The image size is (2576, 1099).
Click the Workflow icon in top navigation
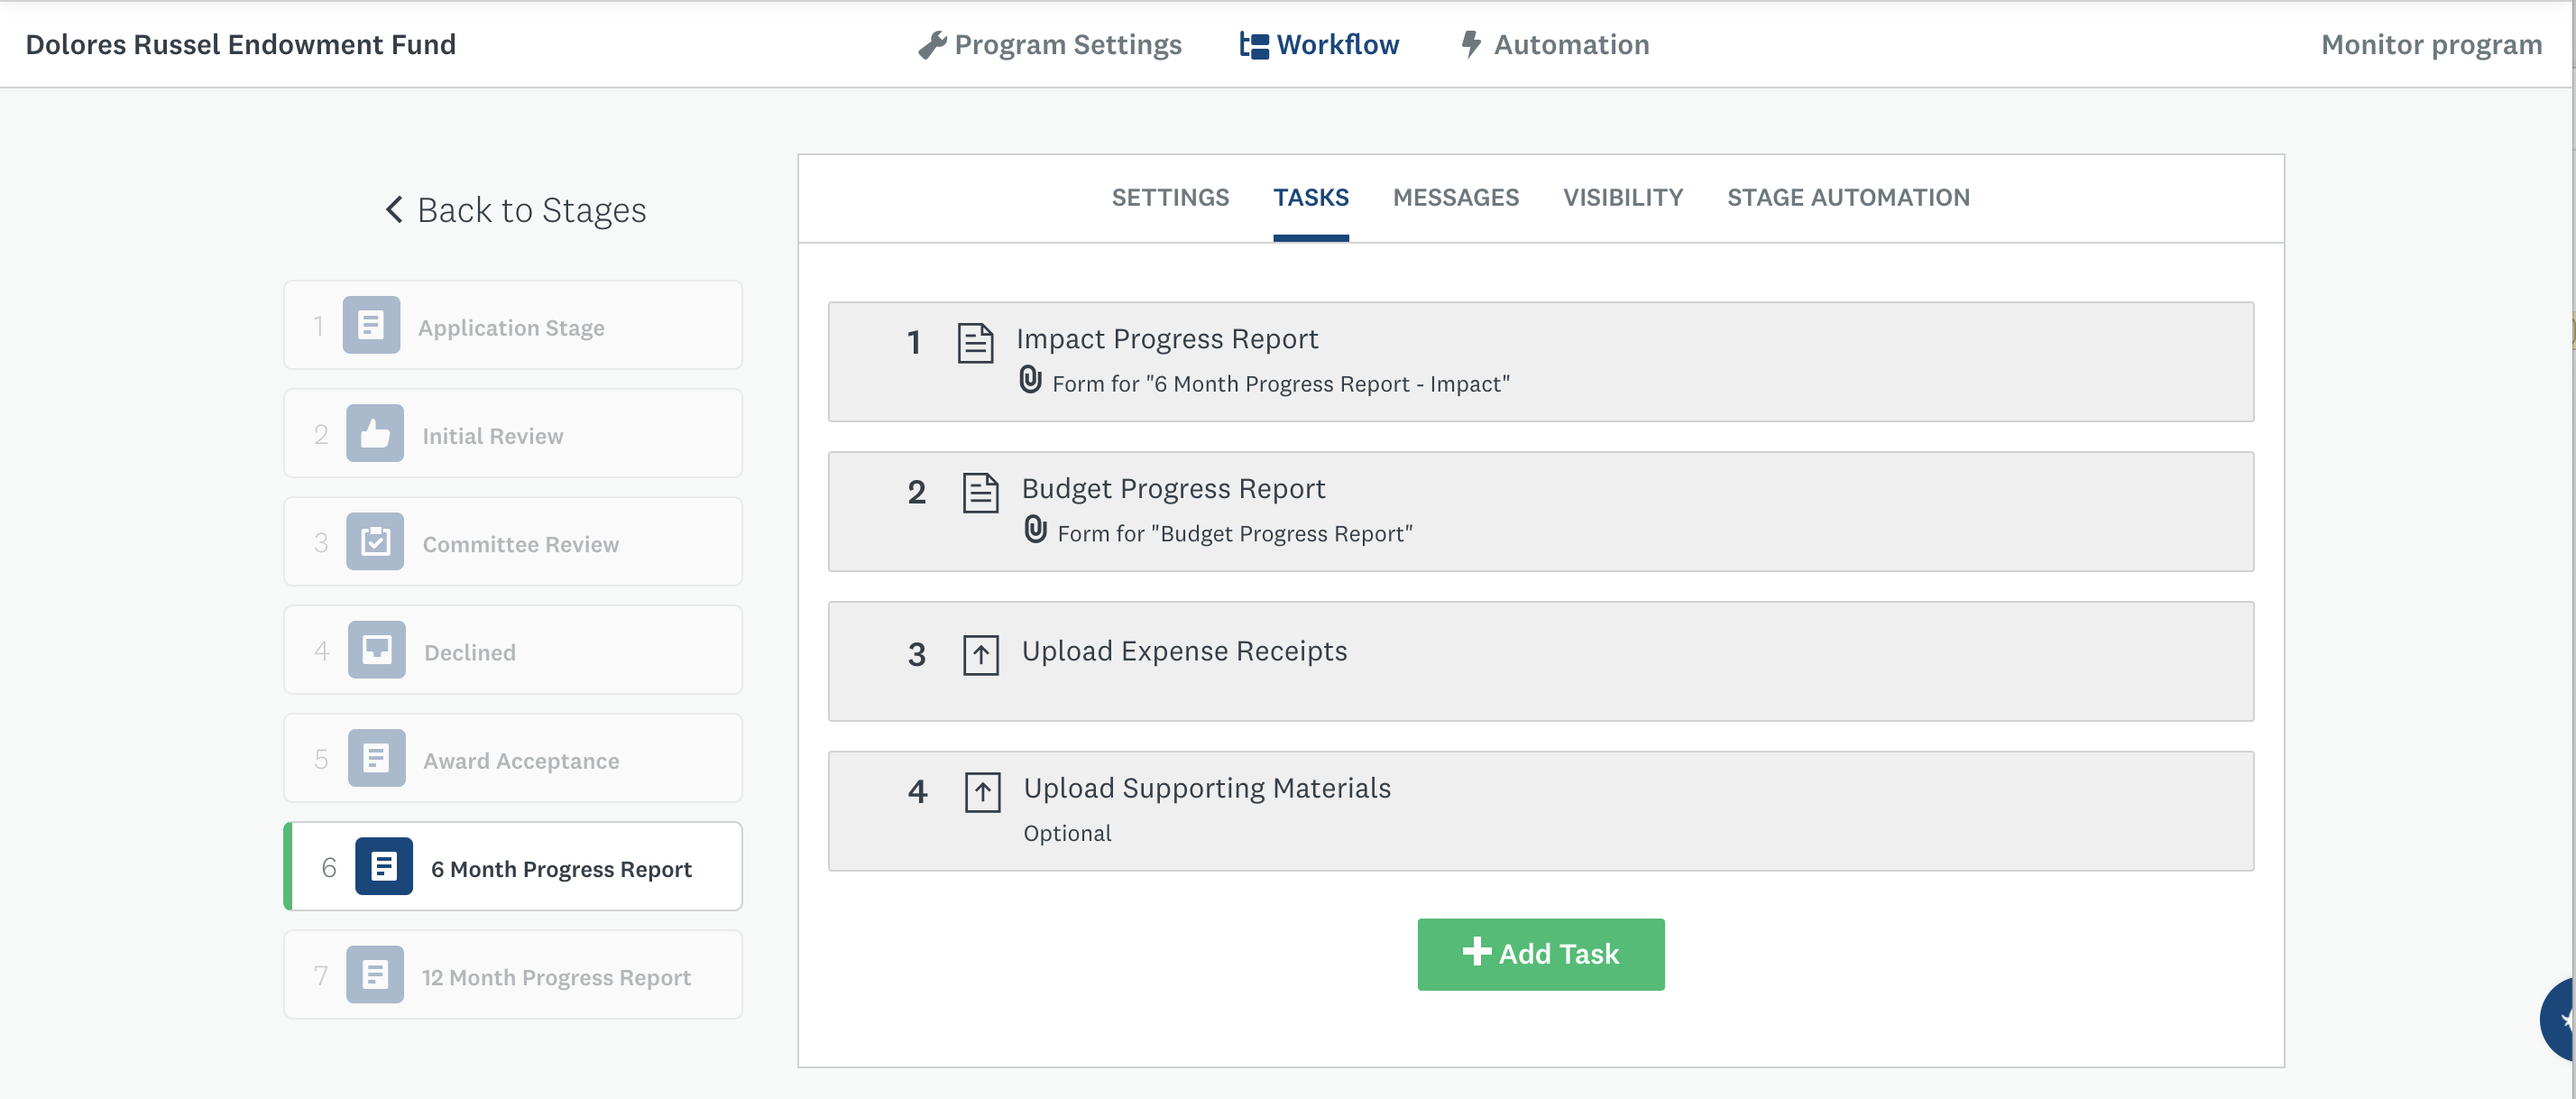[1254, 45]
